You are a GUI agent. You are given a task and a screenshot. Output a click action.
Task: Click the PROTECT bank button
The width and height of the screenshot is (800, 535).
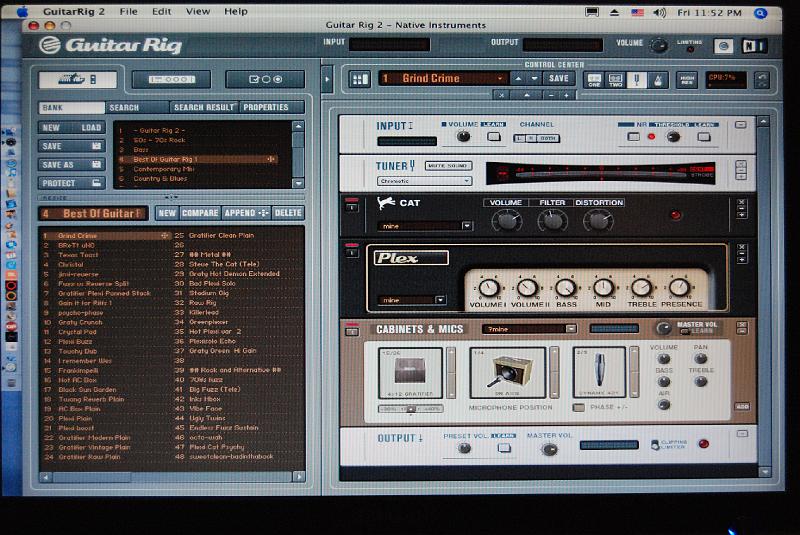tap(71, 183)
